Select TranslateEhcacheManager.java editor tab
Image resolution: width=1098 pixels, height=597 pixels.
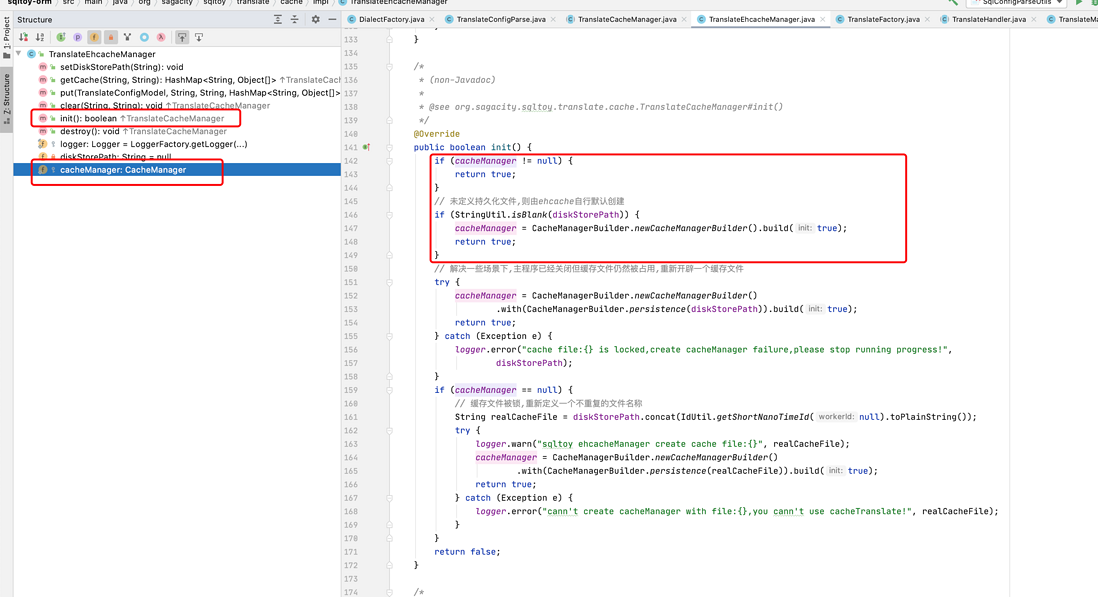(x=761, y=20)
